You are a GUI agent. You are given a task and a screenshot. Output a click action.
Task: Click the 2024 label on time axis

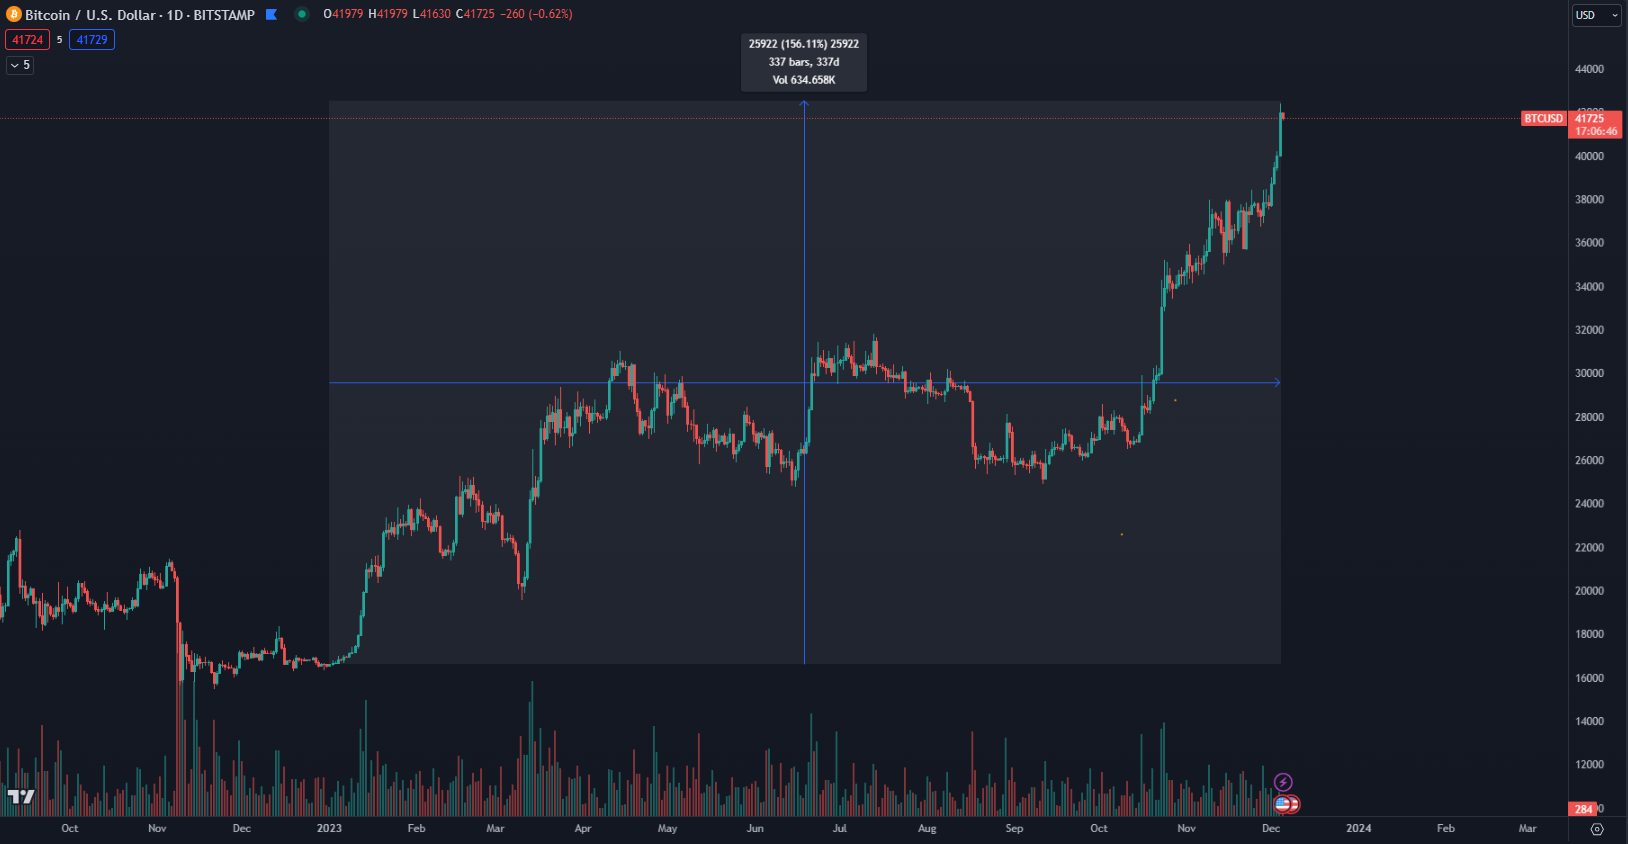click(1358, 828)
